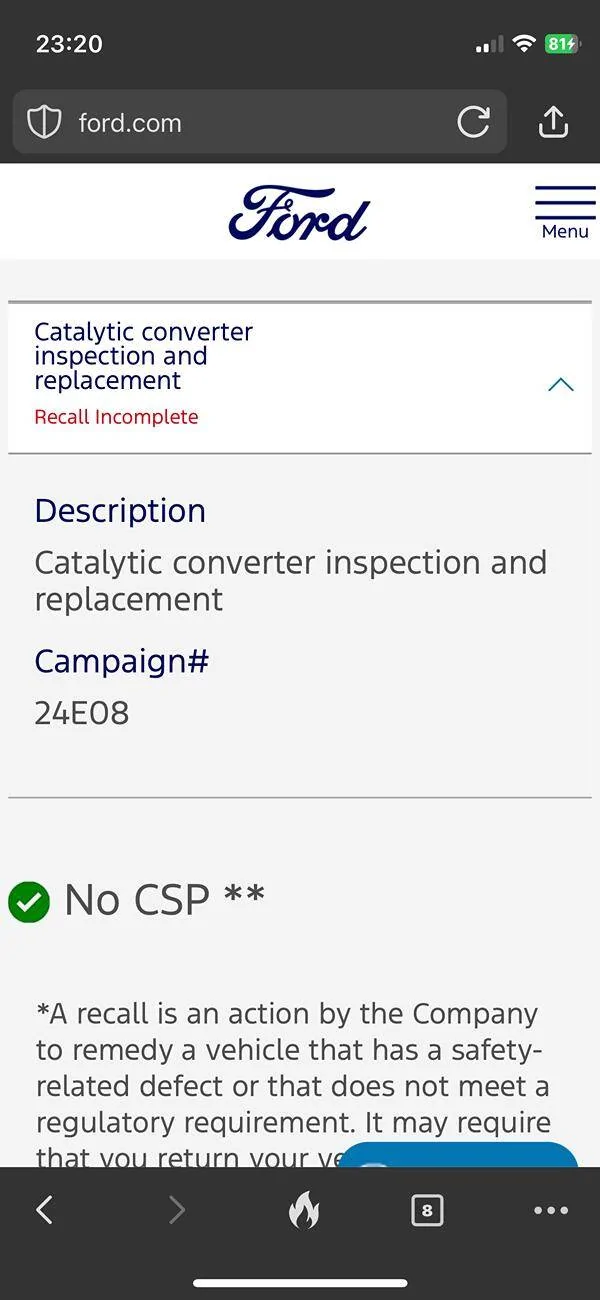Tap the green checkmark next to No CSP
Screen dimensions: 600x1300
click(28, 902)
